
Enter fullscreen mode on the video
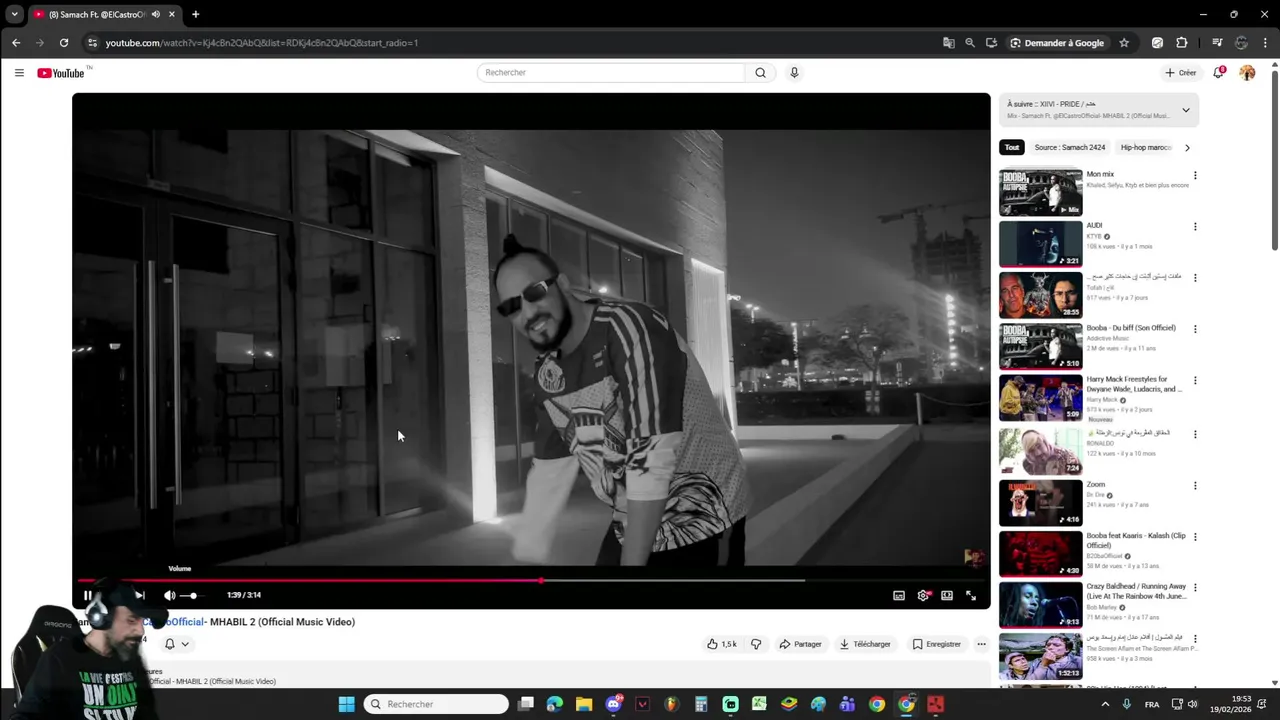971,595
